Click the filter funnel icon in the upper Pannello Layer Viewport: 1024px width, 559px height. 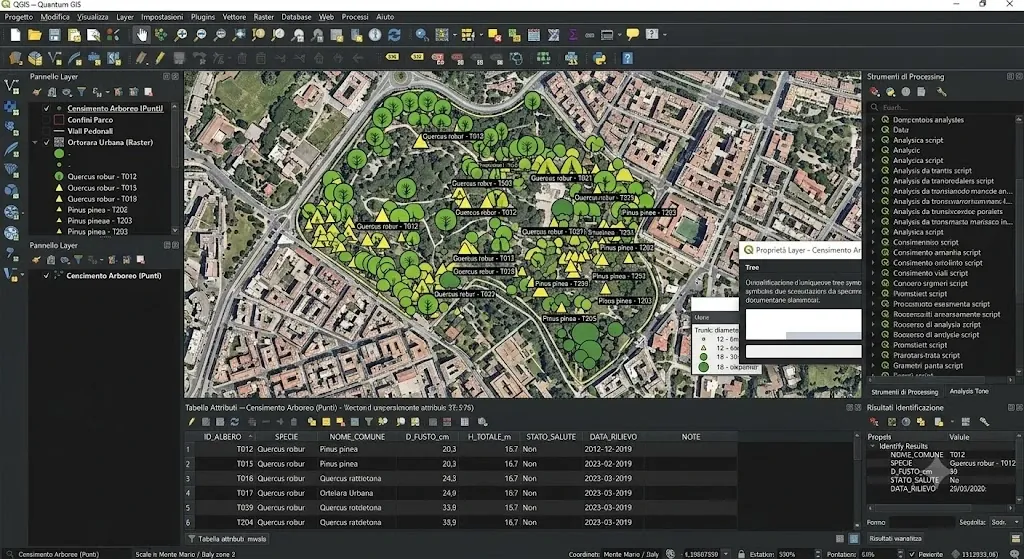(x=82, y=92)
